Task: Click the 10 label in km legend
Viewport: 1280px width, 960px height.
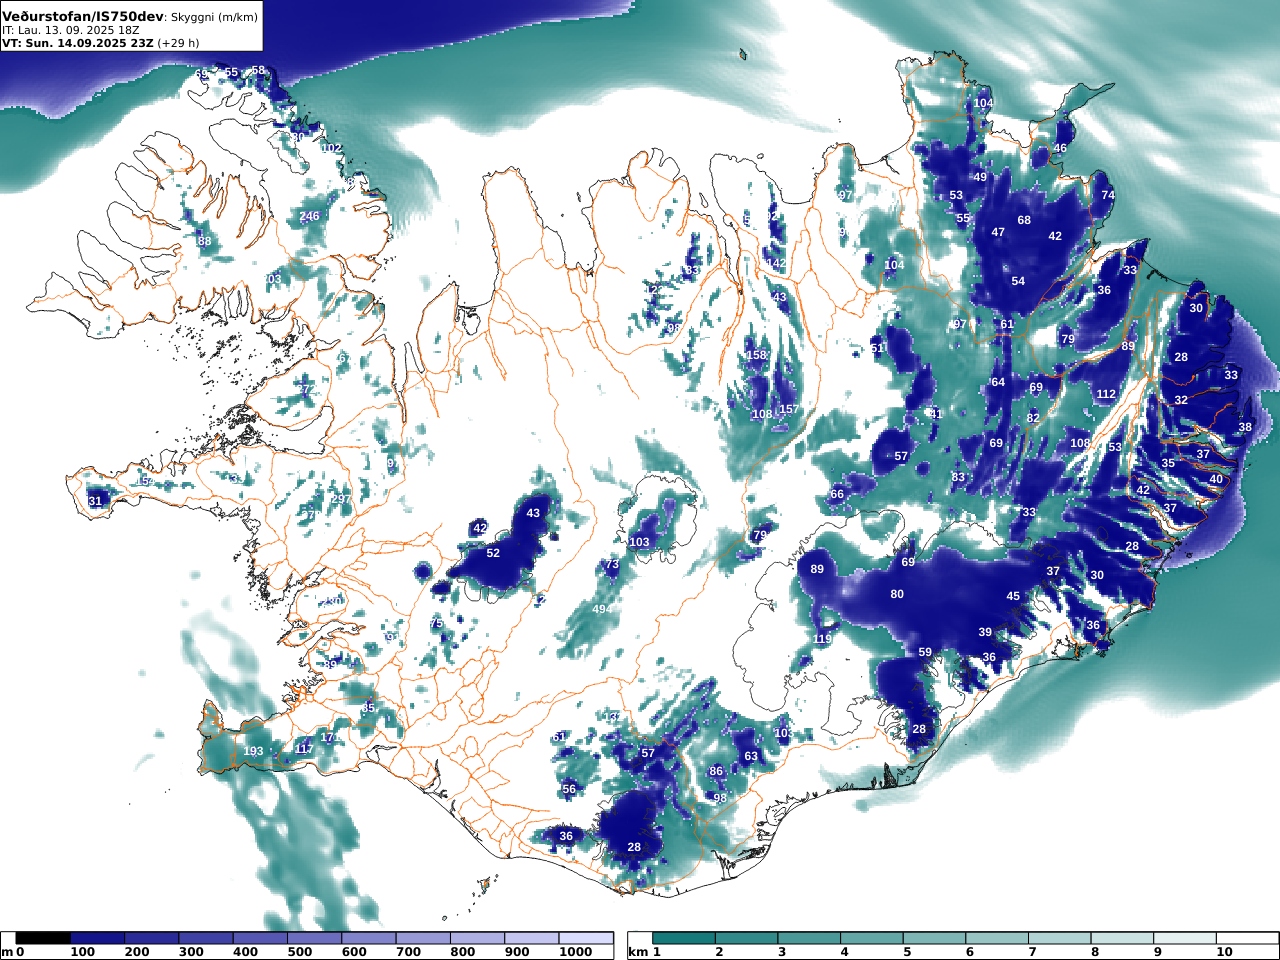Action: [x=1224, y=952]
